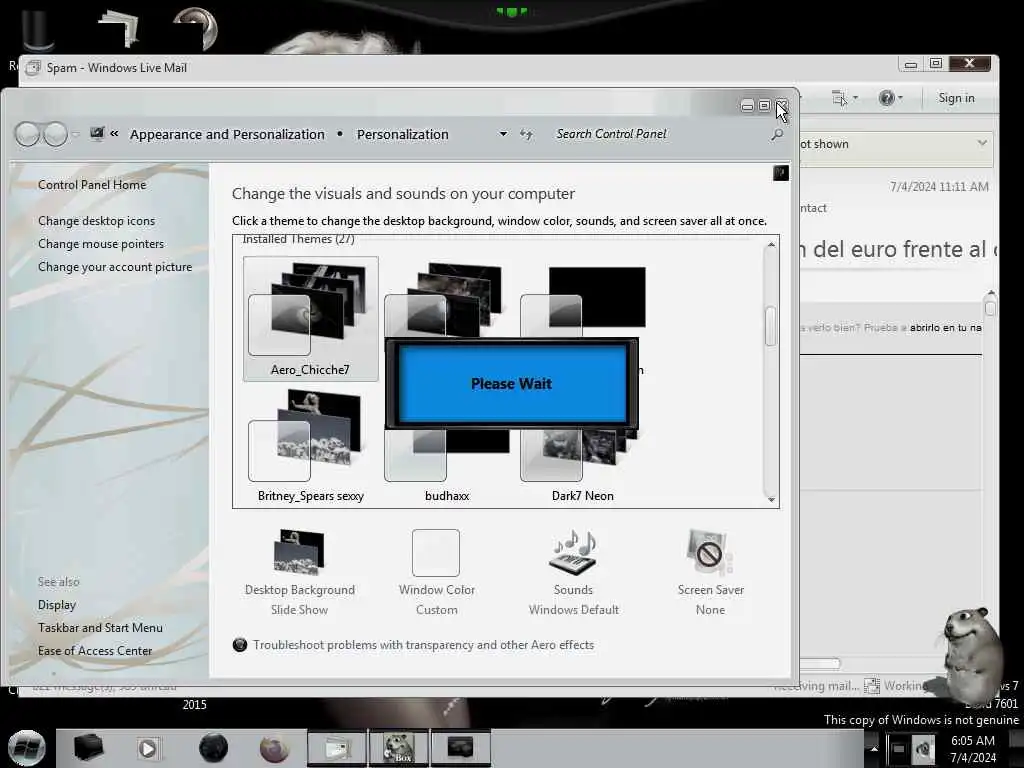The image size is (1024, 768).
Task: Select the Aero_Chicche7 theme
Action: pyautogui.click(x=310, y=319)
